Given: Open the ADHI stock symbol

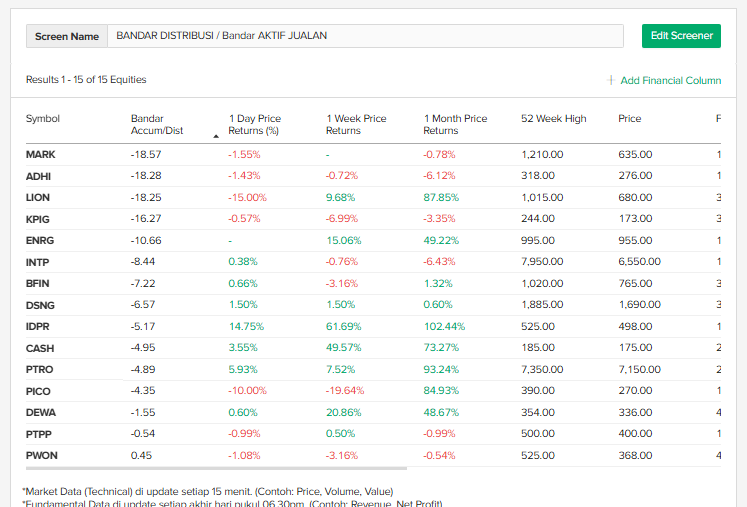Looking at the screenshot, I should pos(39,176).
